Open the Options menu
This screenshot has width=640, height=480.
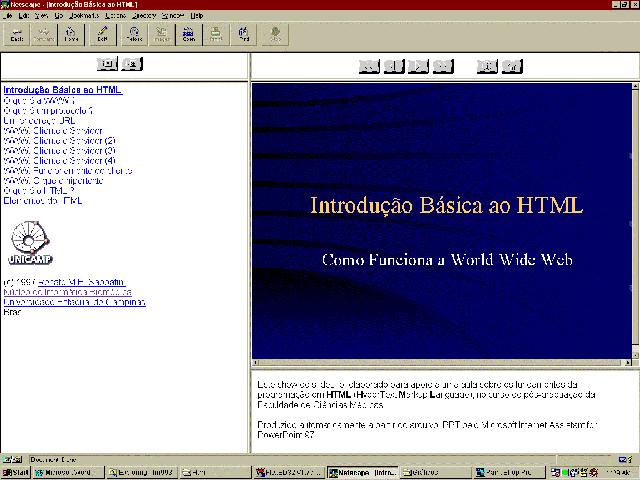(x=116, y=16)
